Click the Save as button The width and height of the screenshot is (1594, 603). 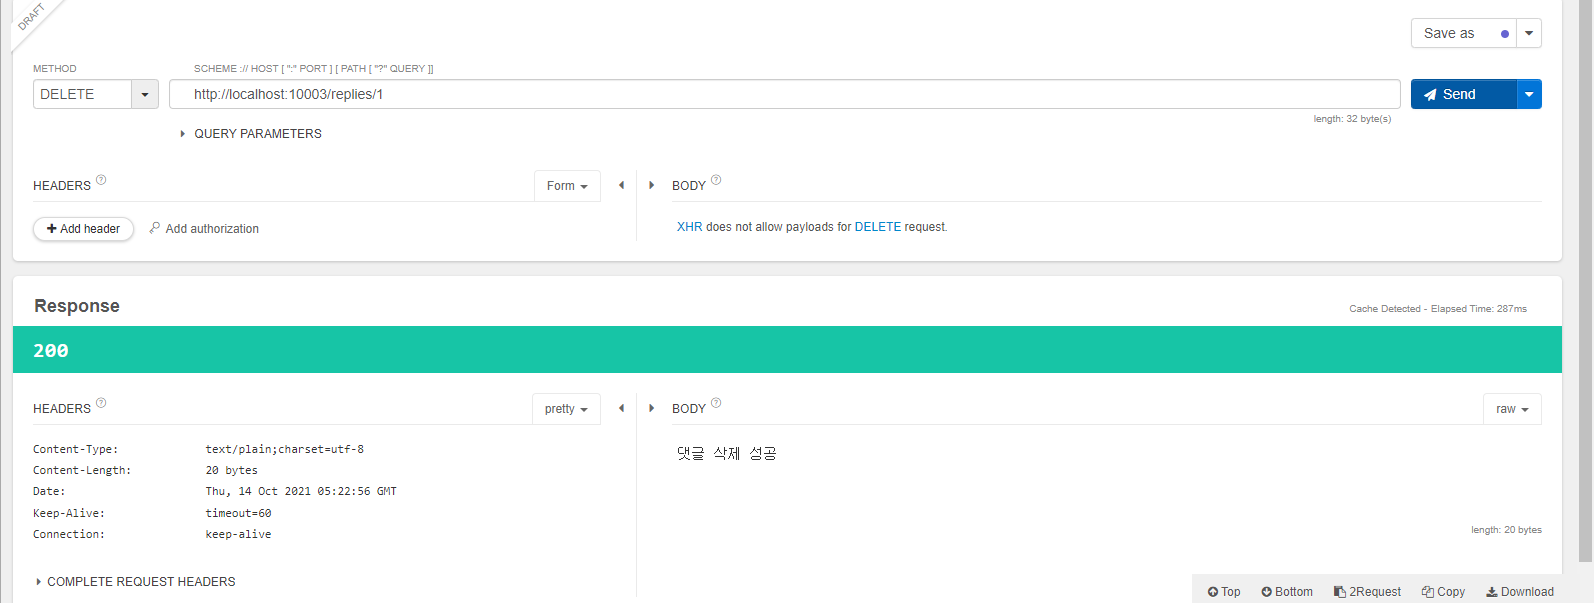tap(1463, 33)
